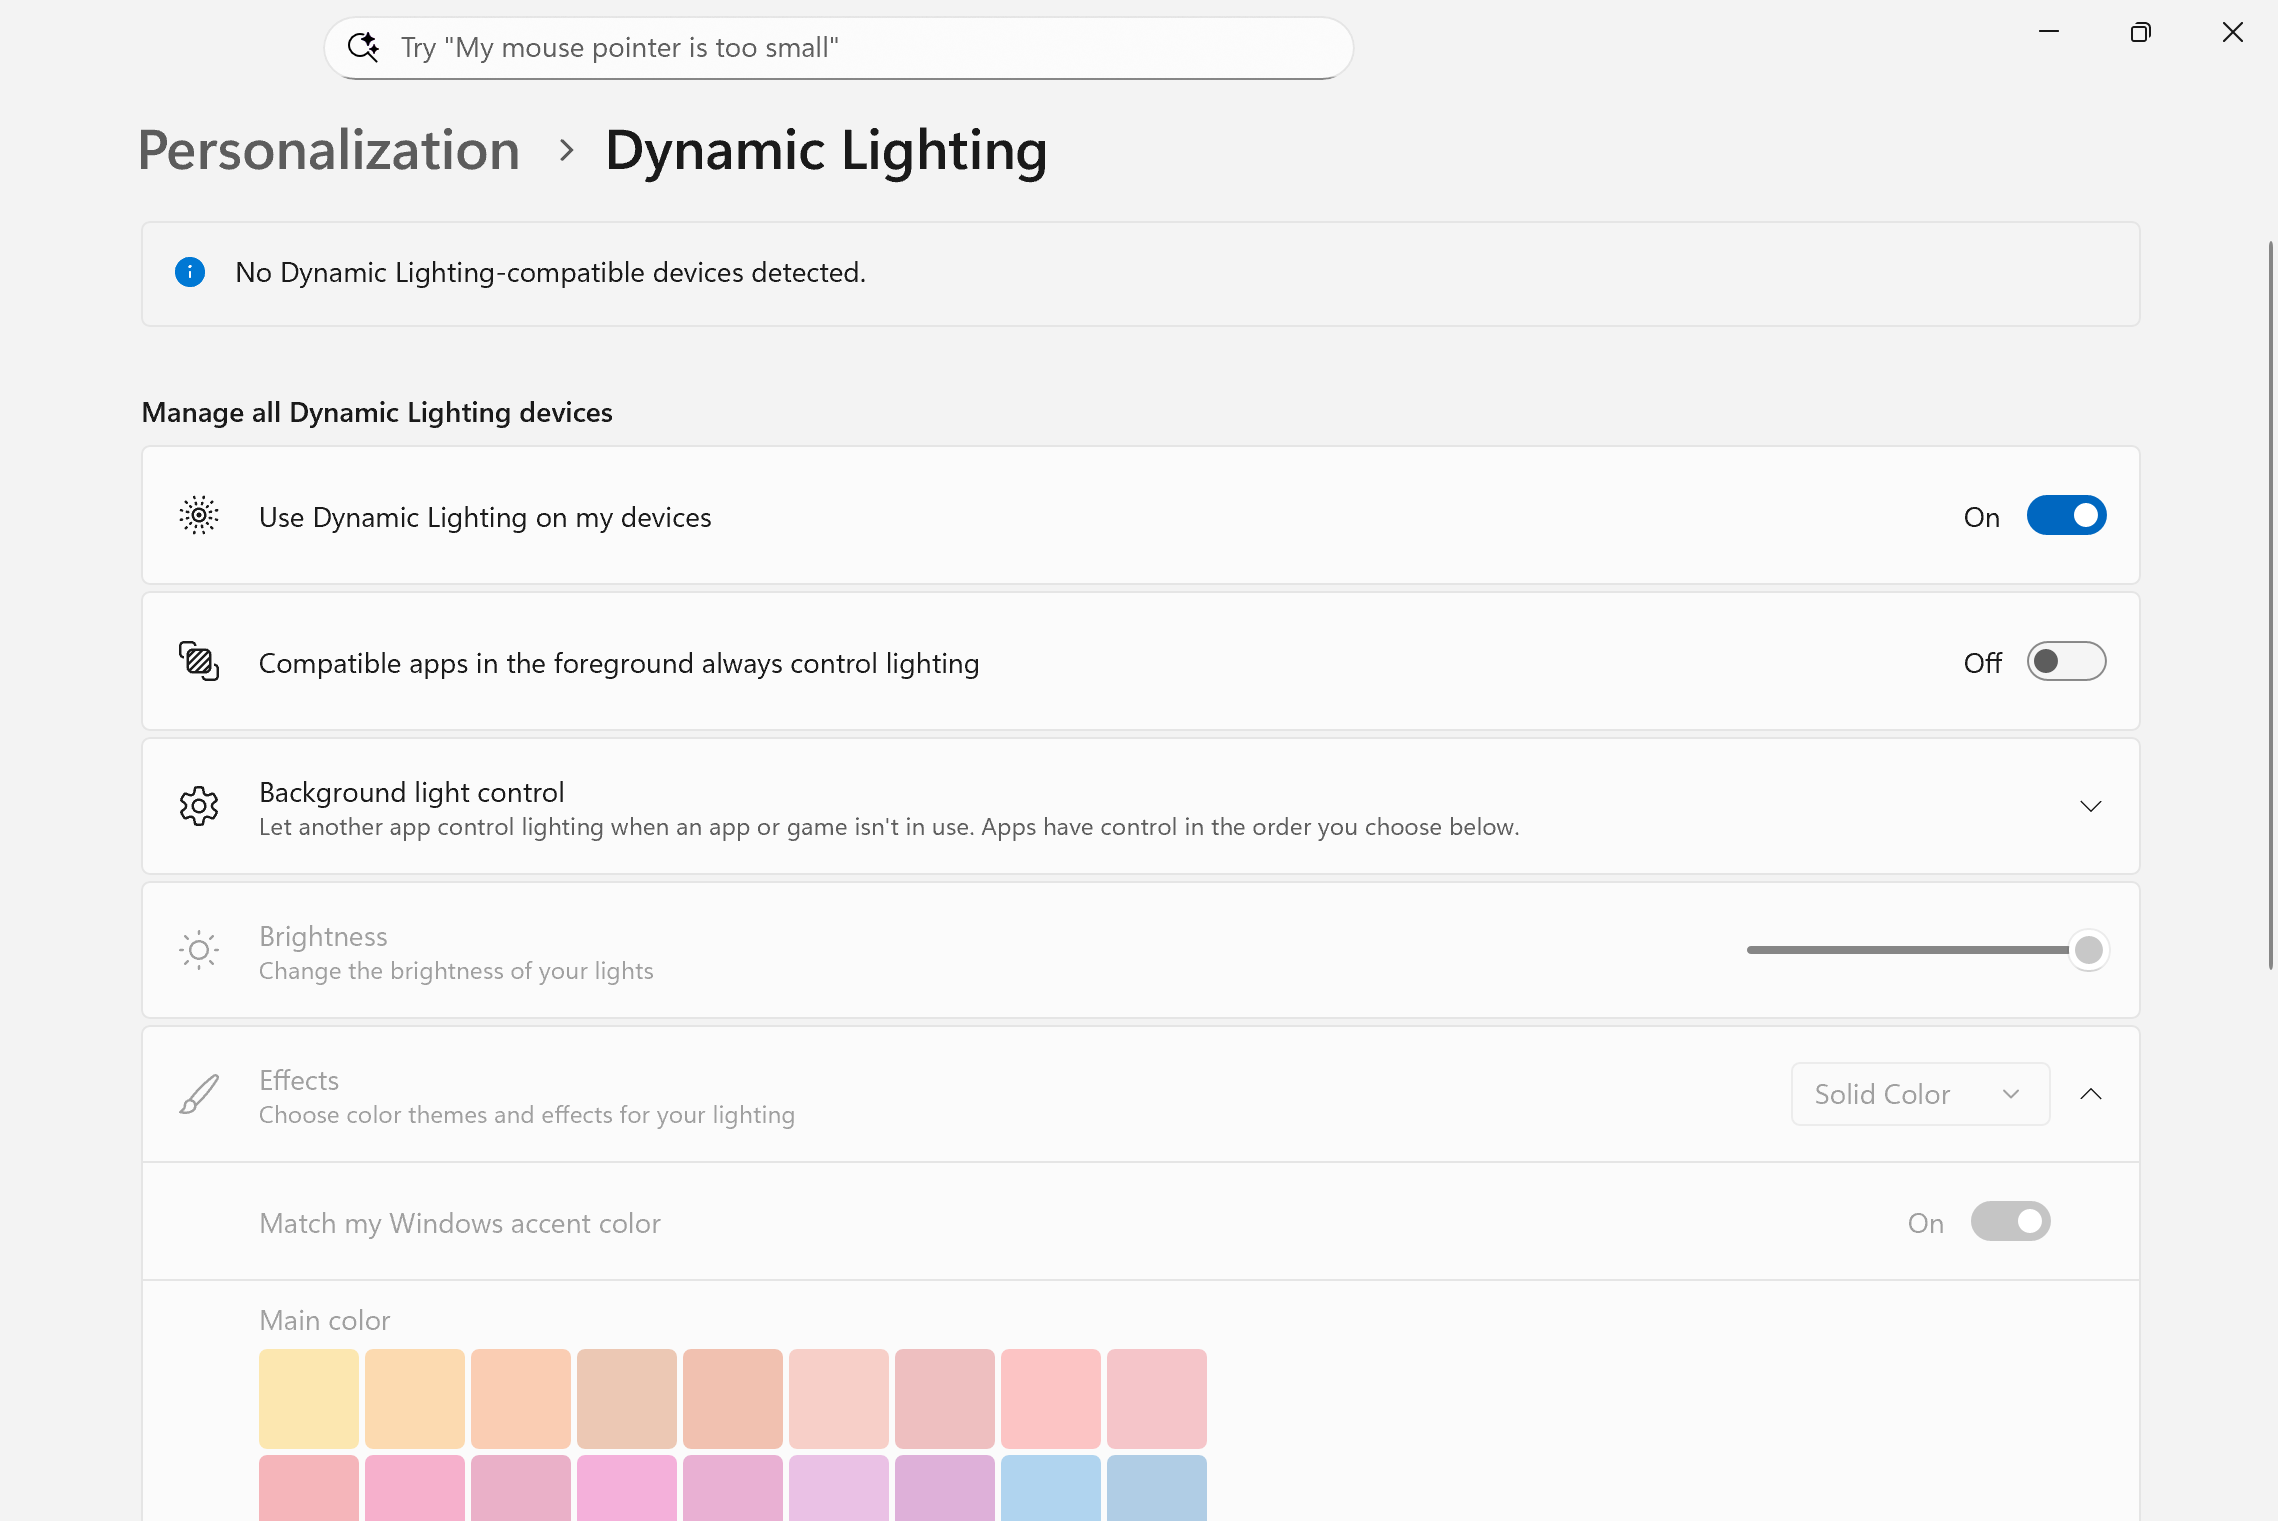
Task: Click the foreground apps layered icon
Action: 199,662
